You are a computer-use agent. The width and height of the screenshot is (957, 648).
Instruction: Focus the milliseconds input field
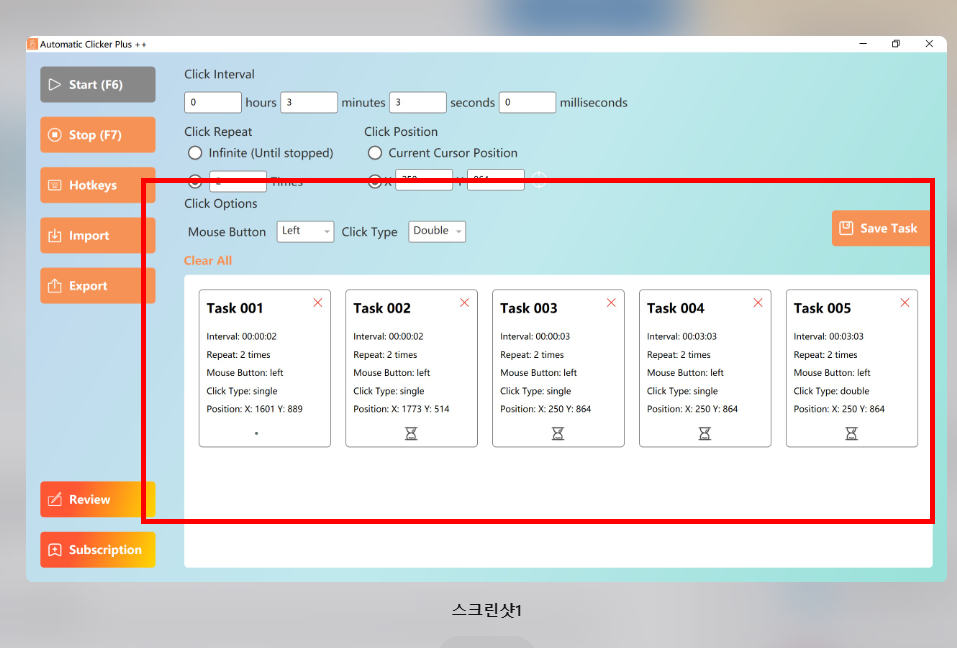[527, 103]
